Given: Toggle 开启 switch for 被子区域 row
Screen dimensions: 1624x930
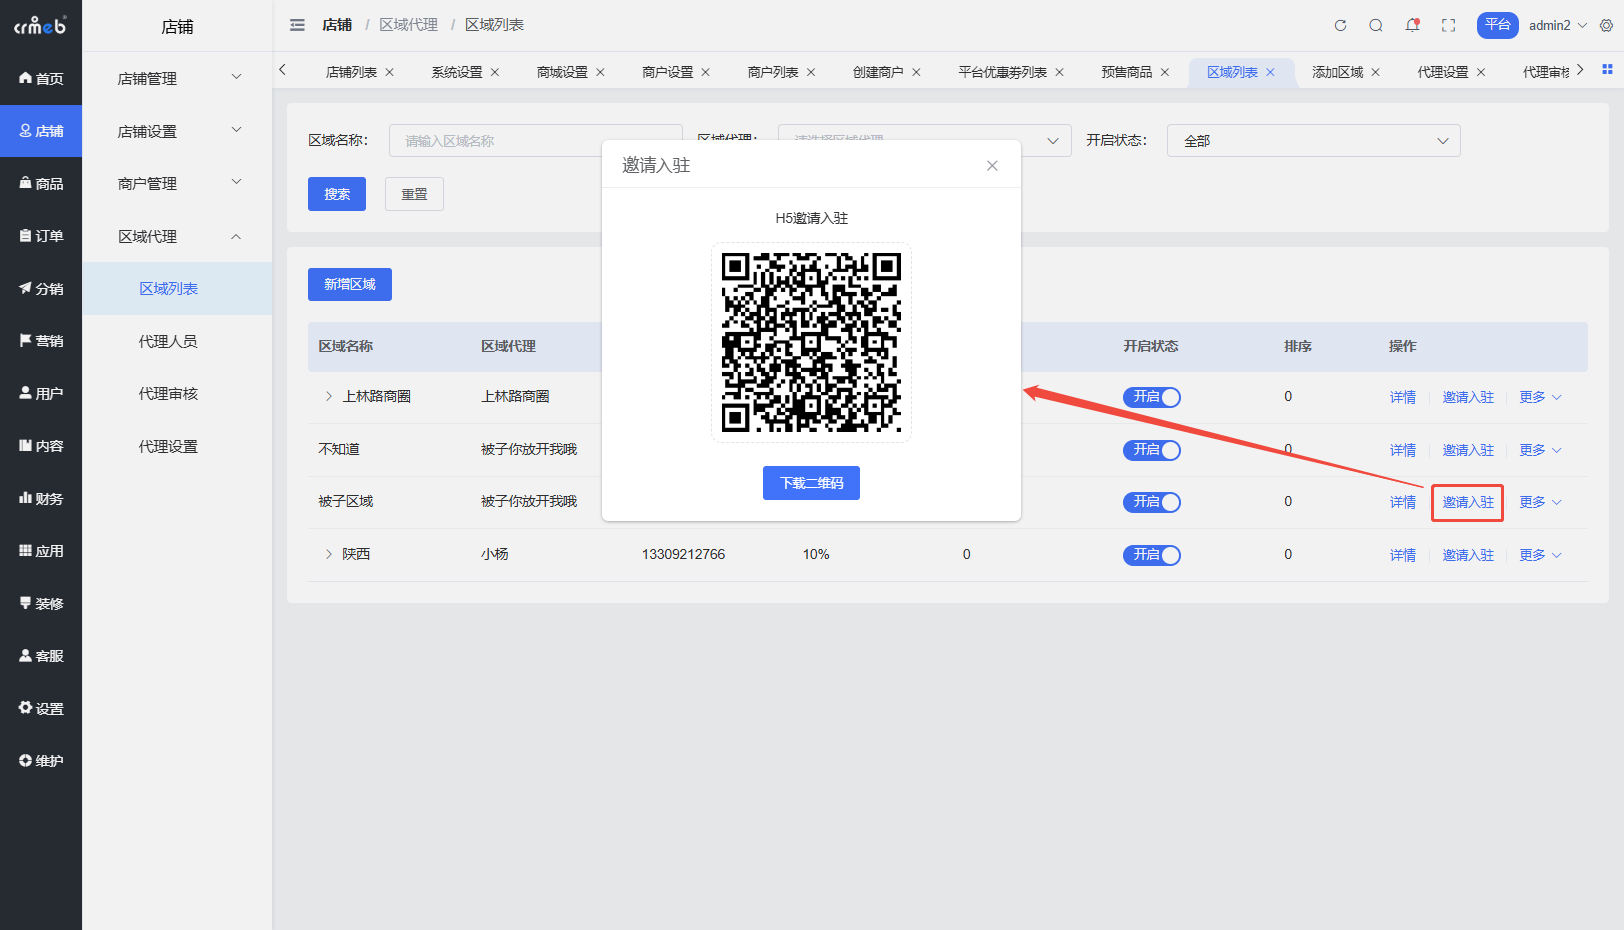Looking at the screenshot, I should pos(1152,502).
